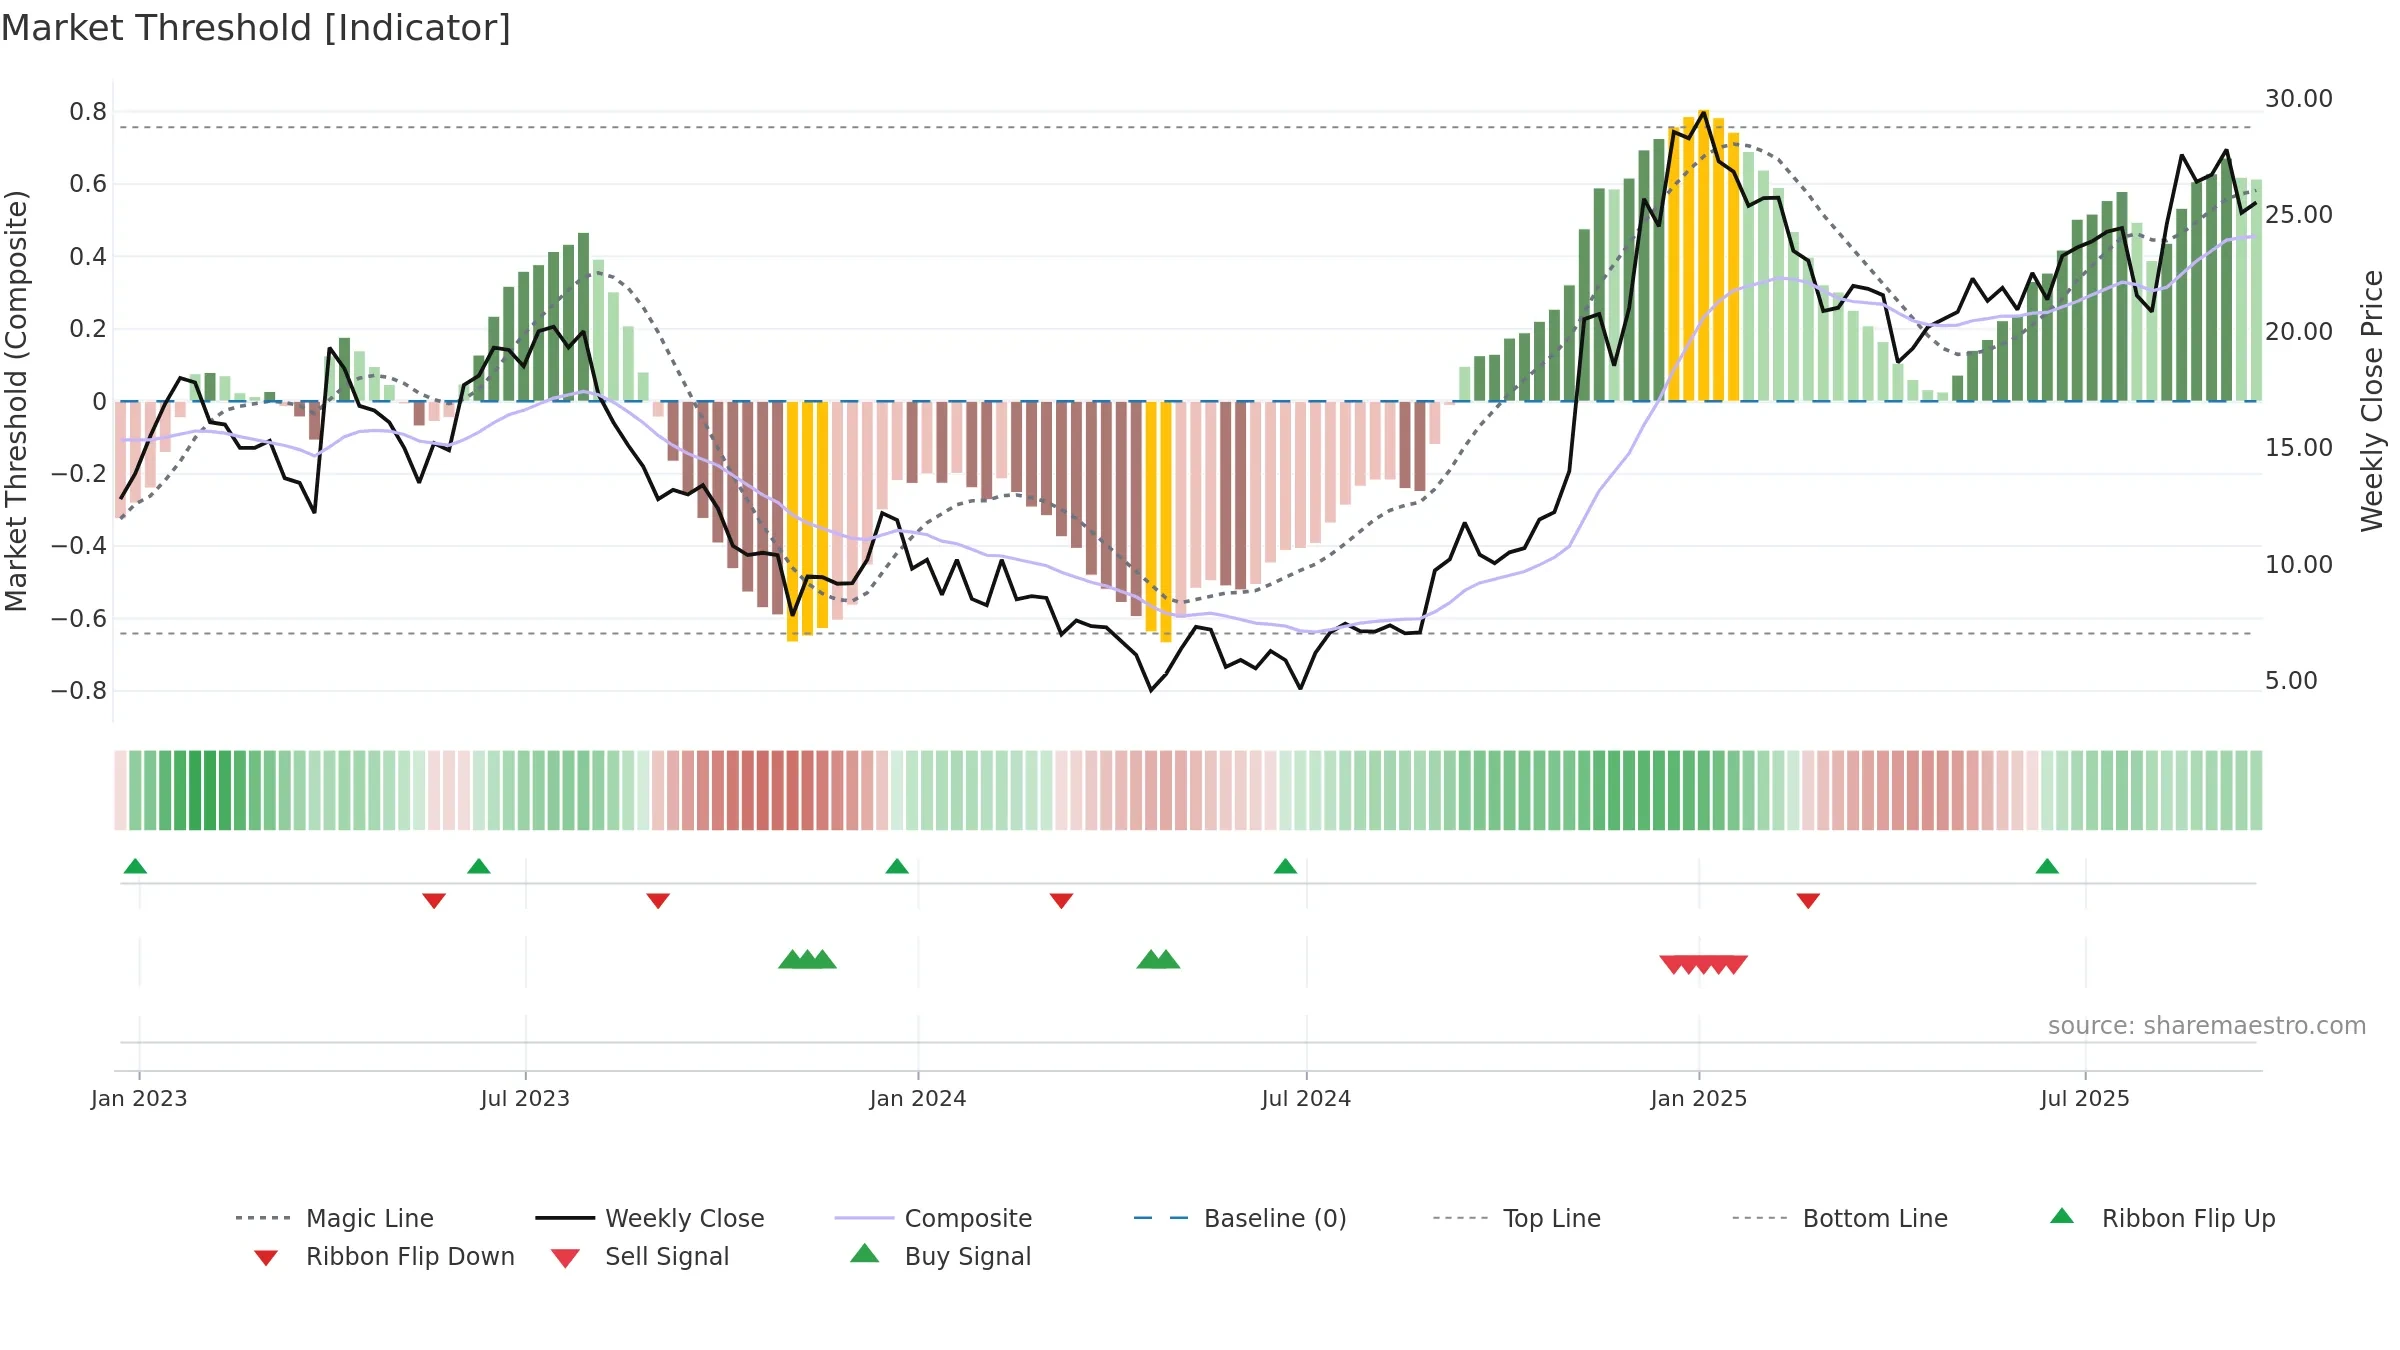Click the Ribbon Flip Down marker after Jan 2025
The image size is (2400, 1350).
(1808, 901)
